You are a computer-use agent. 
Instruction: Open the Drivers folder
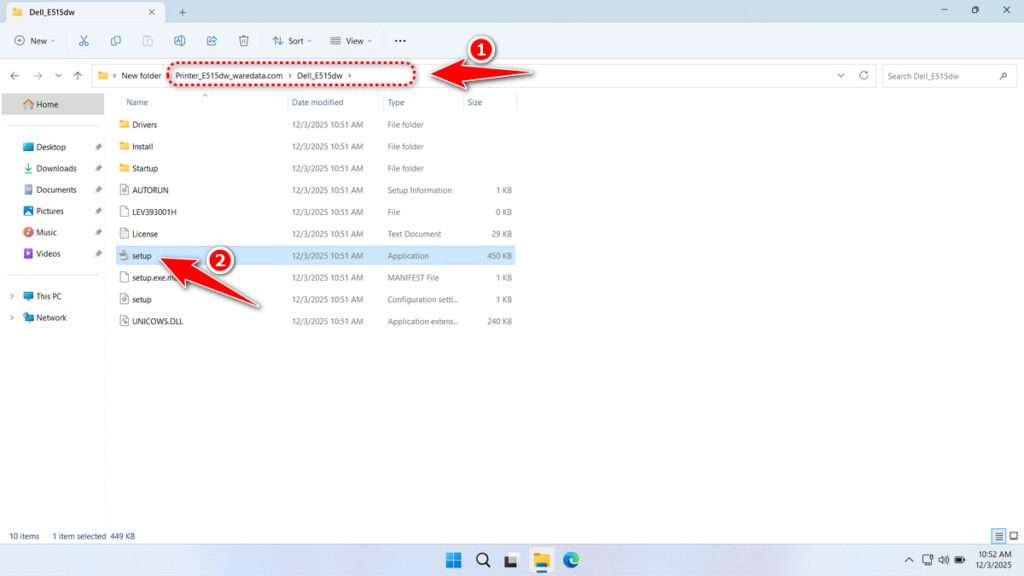(x=144, y=124)
